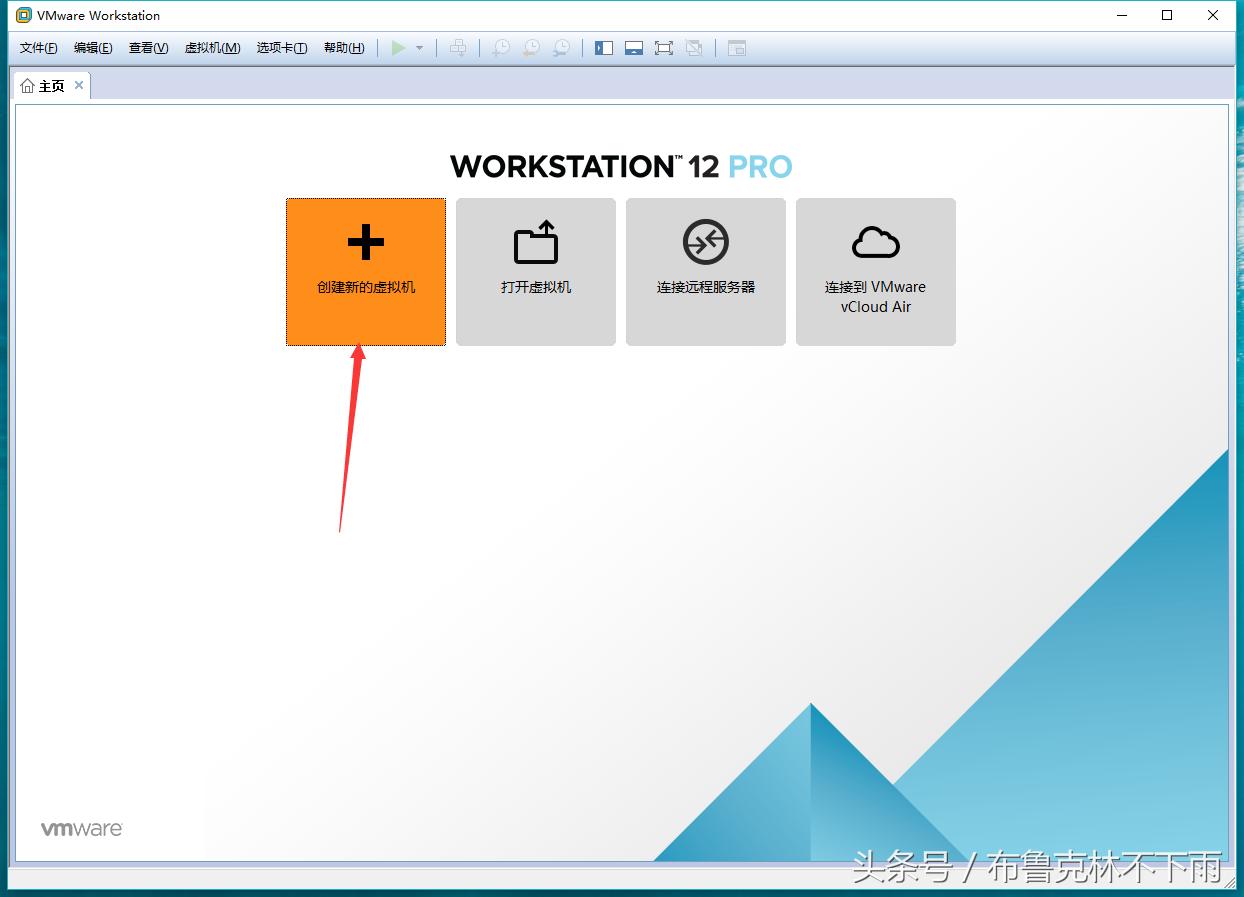The width and height of the screenshot is (1244, 897).
Task: Click the Unity mode toolbar icon
Action: coord(696,47)
